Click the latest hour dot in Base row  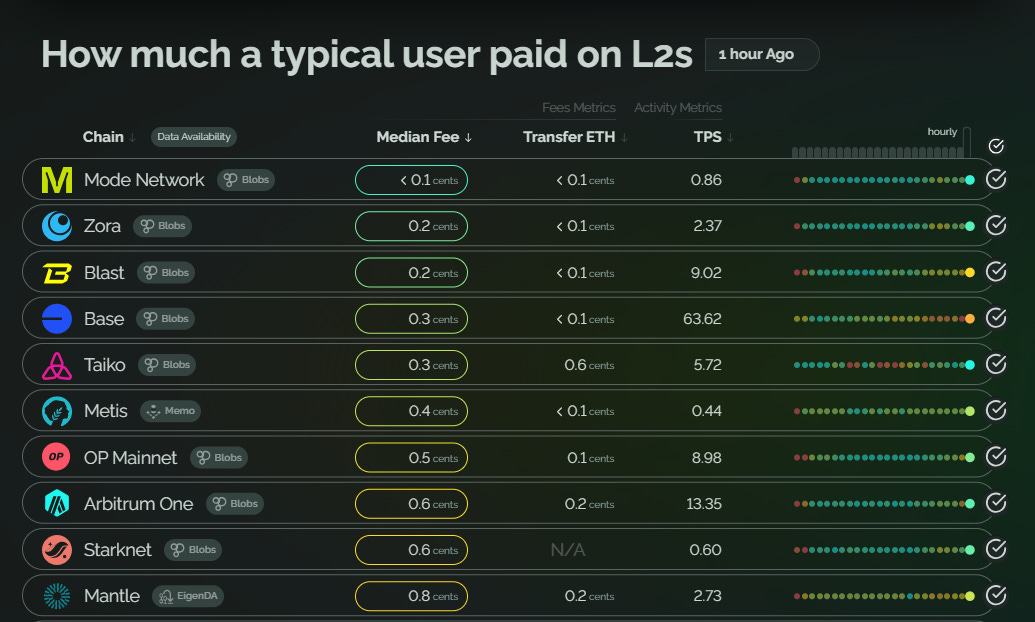970,319
